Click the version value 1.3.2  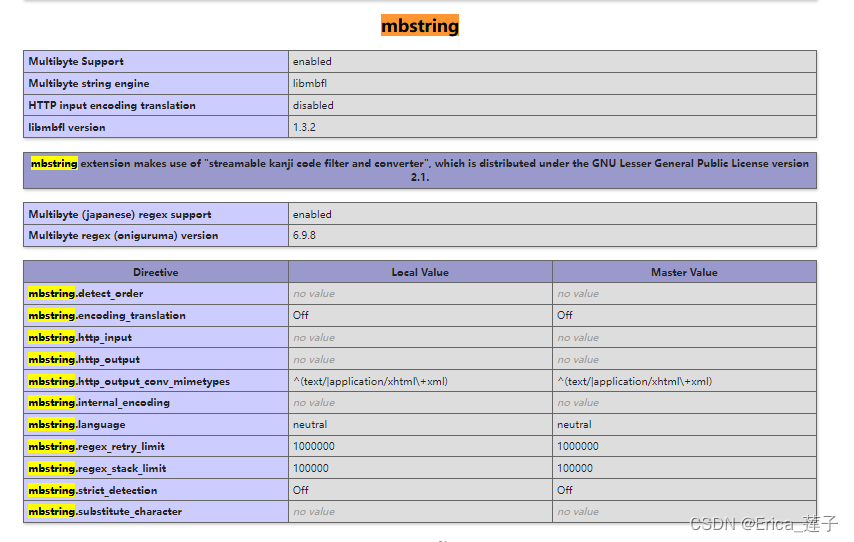tap(304, 127)
